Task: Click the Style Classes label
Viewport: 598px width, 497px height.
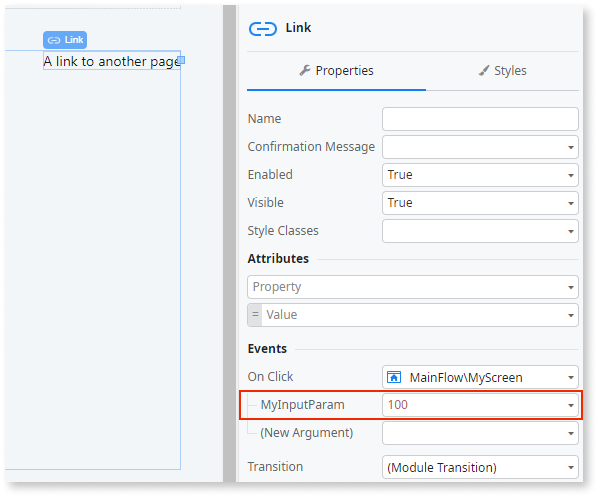Action: 283,231
